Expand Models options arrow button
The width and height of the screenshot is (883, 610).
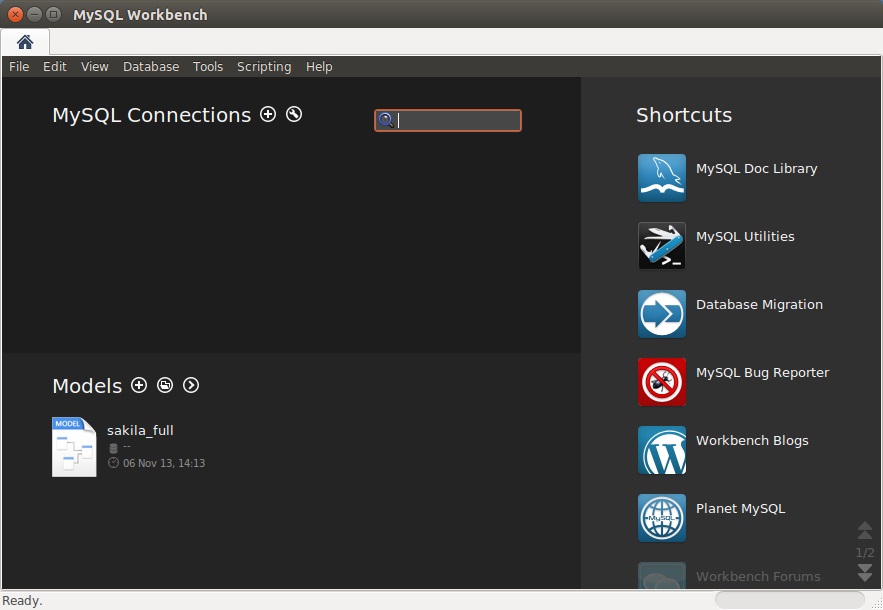click(191, 386)
